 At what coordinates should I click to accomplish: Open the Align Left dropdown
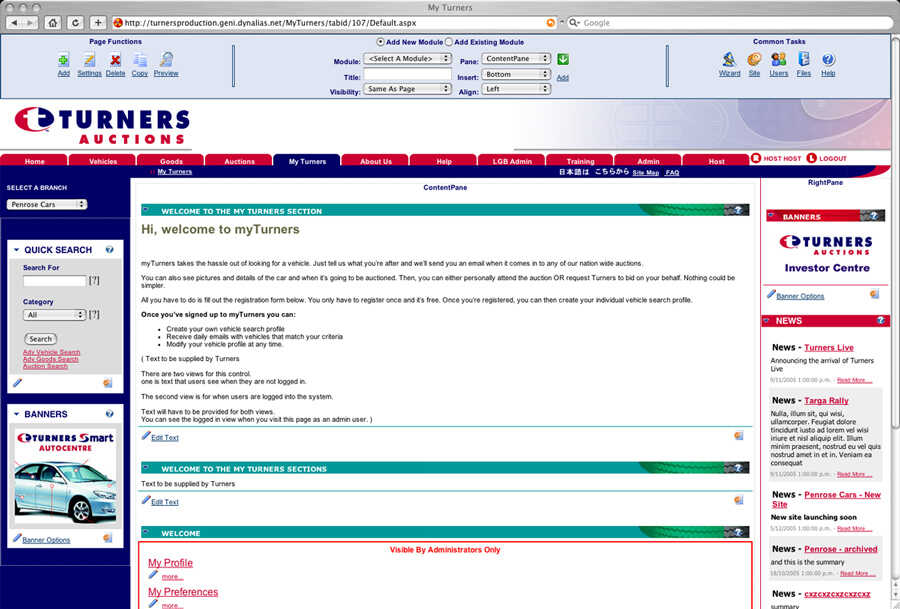pos(517,89)
